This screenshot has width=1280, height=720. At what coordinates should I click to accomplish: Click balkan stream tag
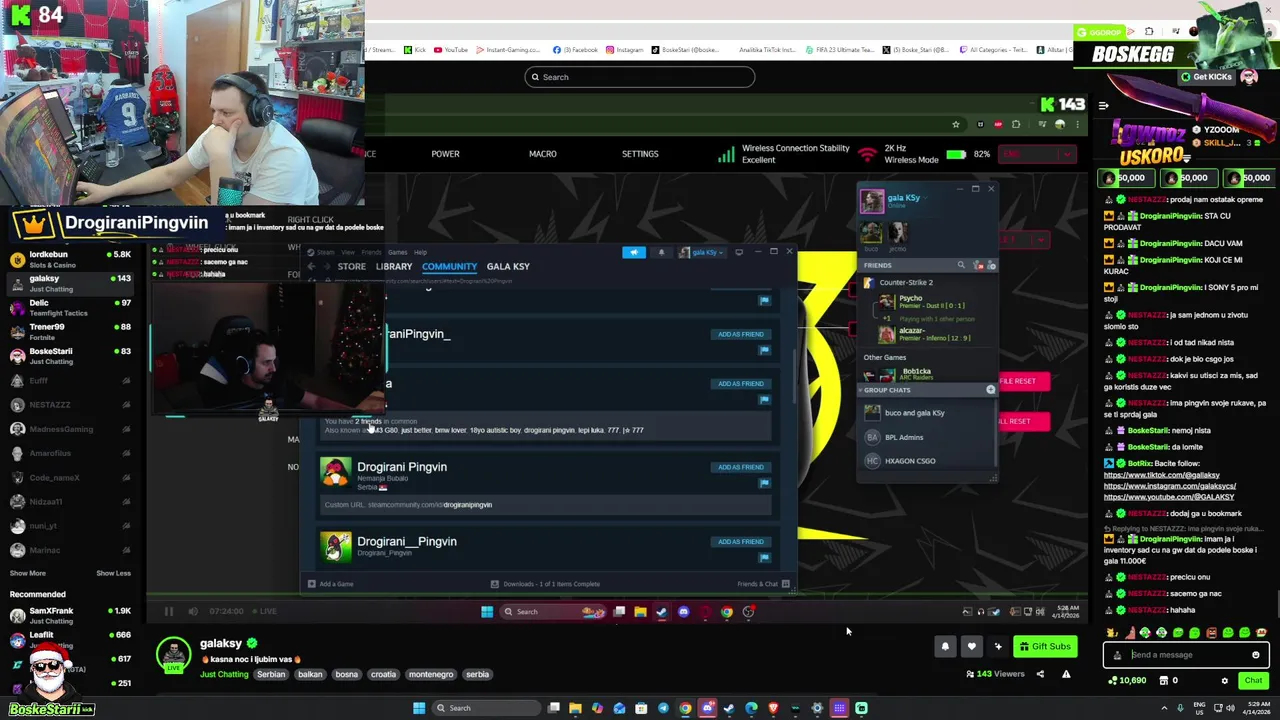[x=310, y=674]
